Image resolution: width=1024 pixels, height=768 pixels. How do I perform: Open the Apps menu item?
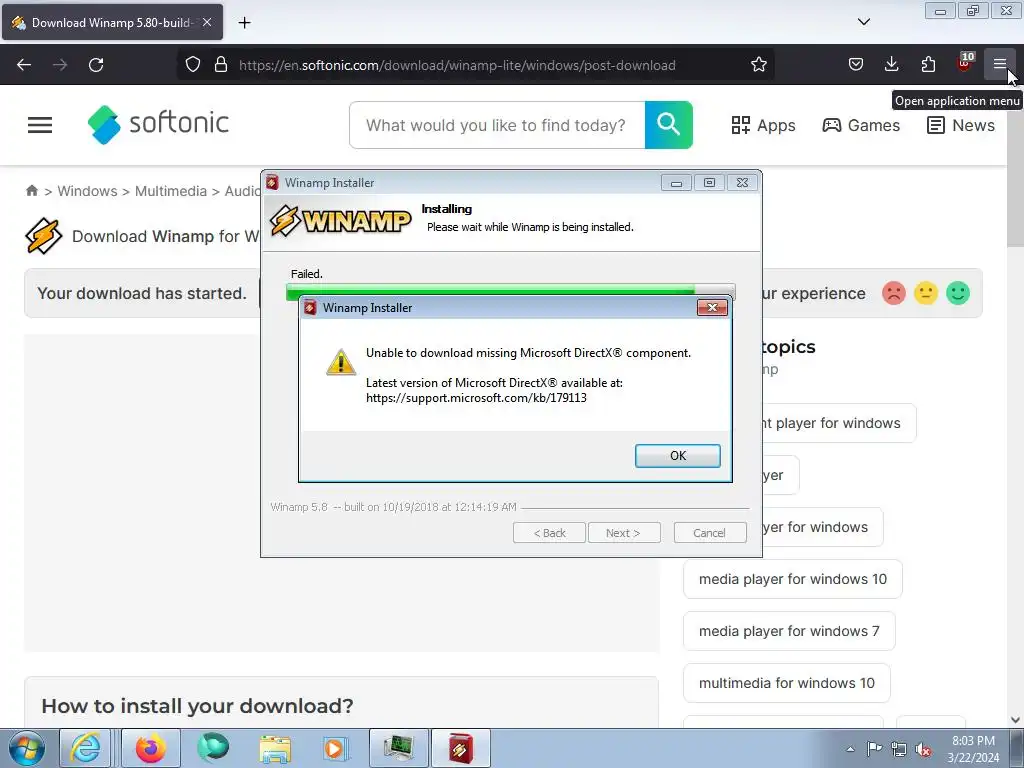click(763, 125)
